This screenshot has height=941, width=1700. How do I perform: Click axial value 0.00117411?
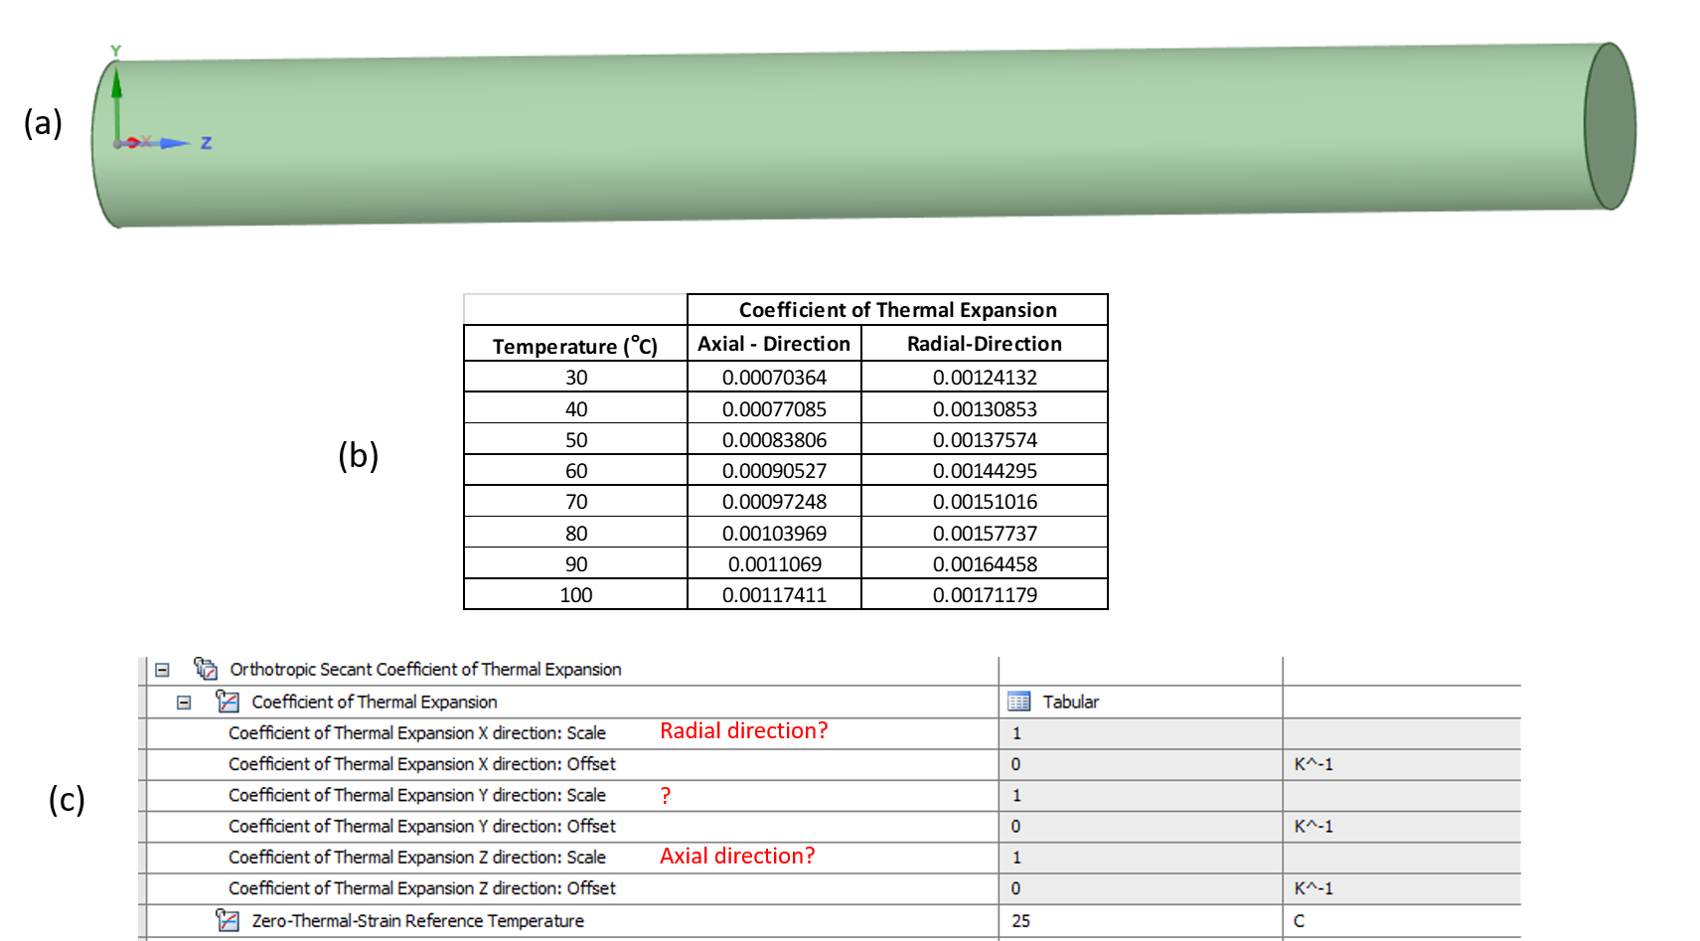pos(774,595)
